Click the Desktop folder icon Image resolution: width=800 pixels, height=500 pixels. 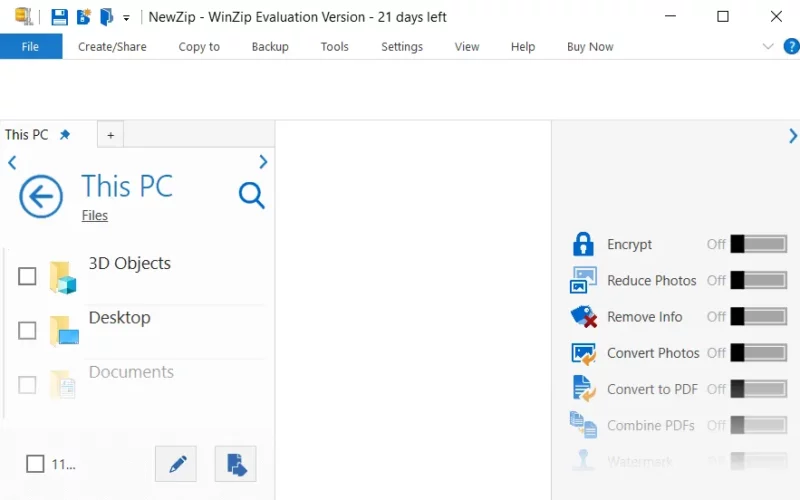coord(64,331)
